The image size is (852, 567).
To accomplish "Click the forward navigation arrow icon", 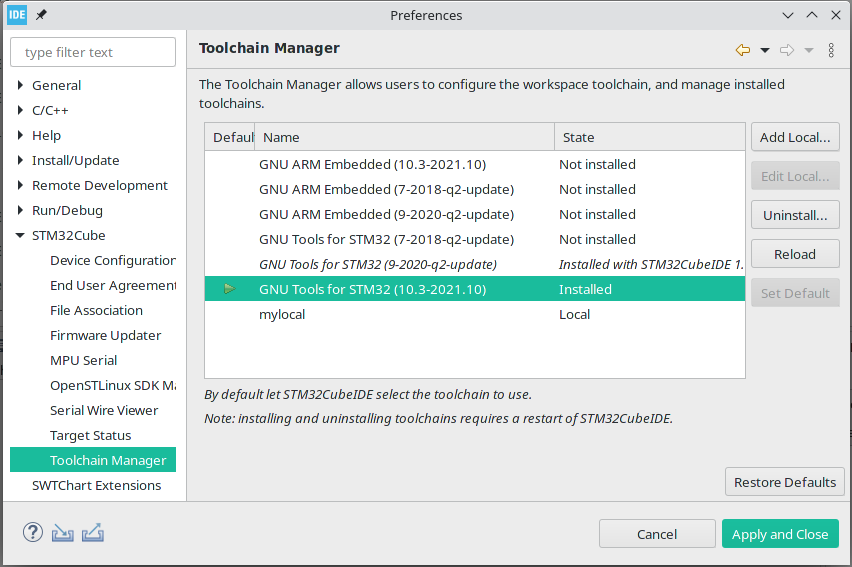I will click(787, 50).
